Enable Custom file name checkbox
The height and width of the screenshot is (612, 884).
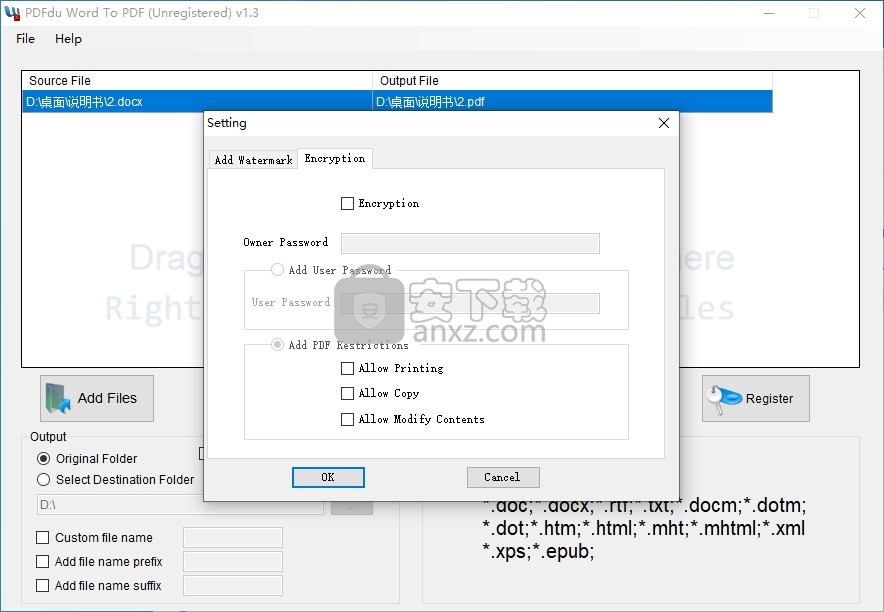click(42, 538)
